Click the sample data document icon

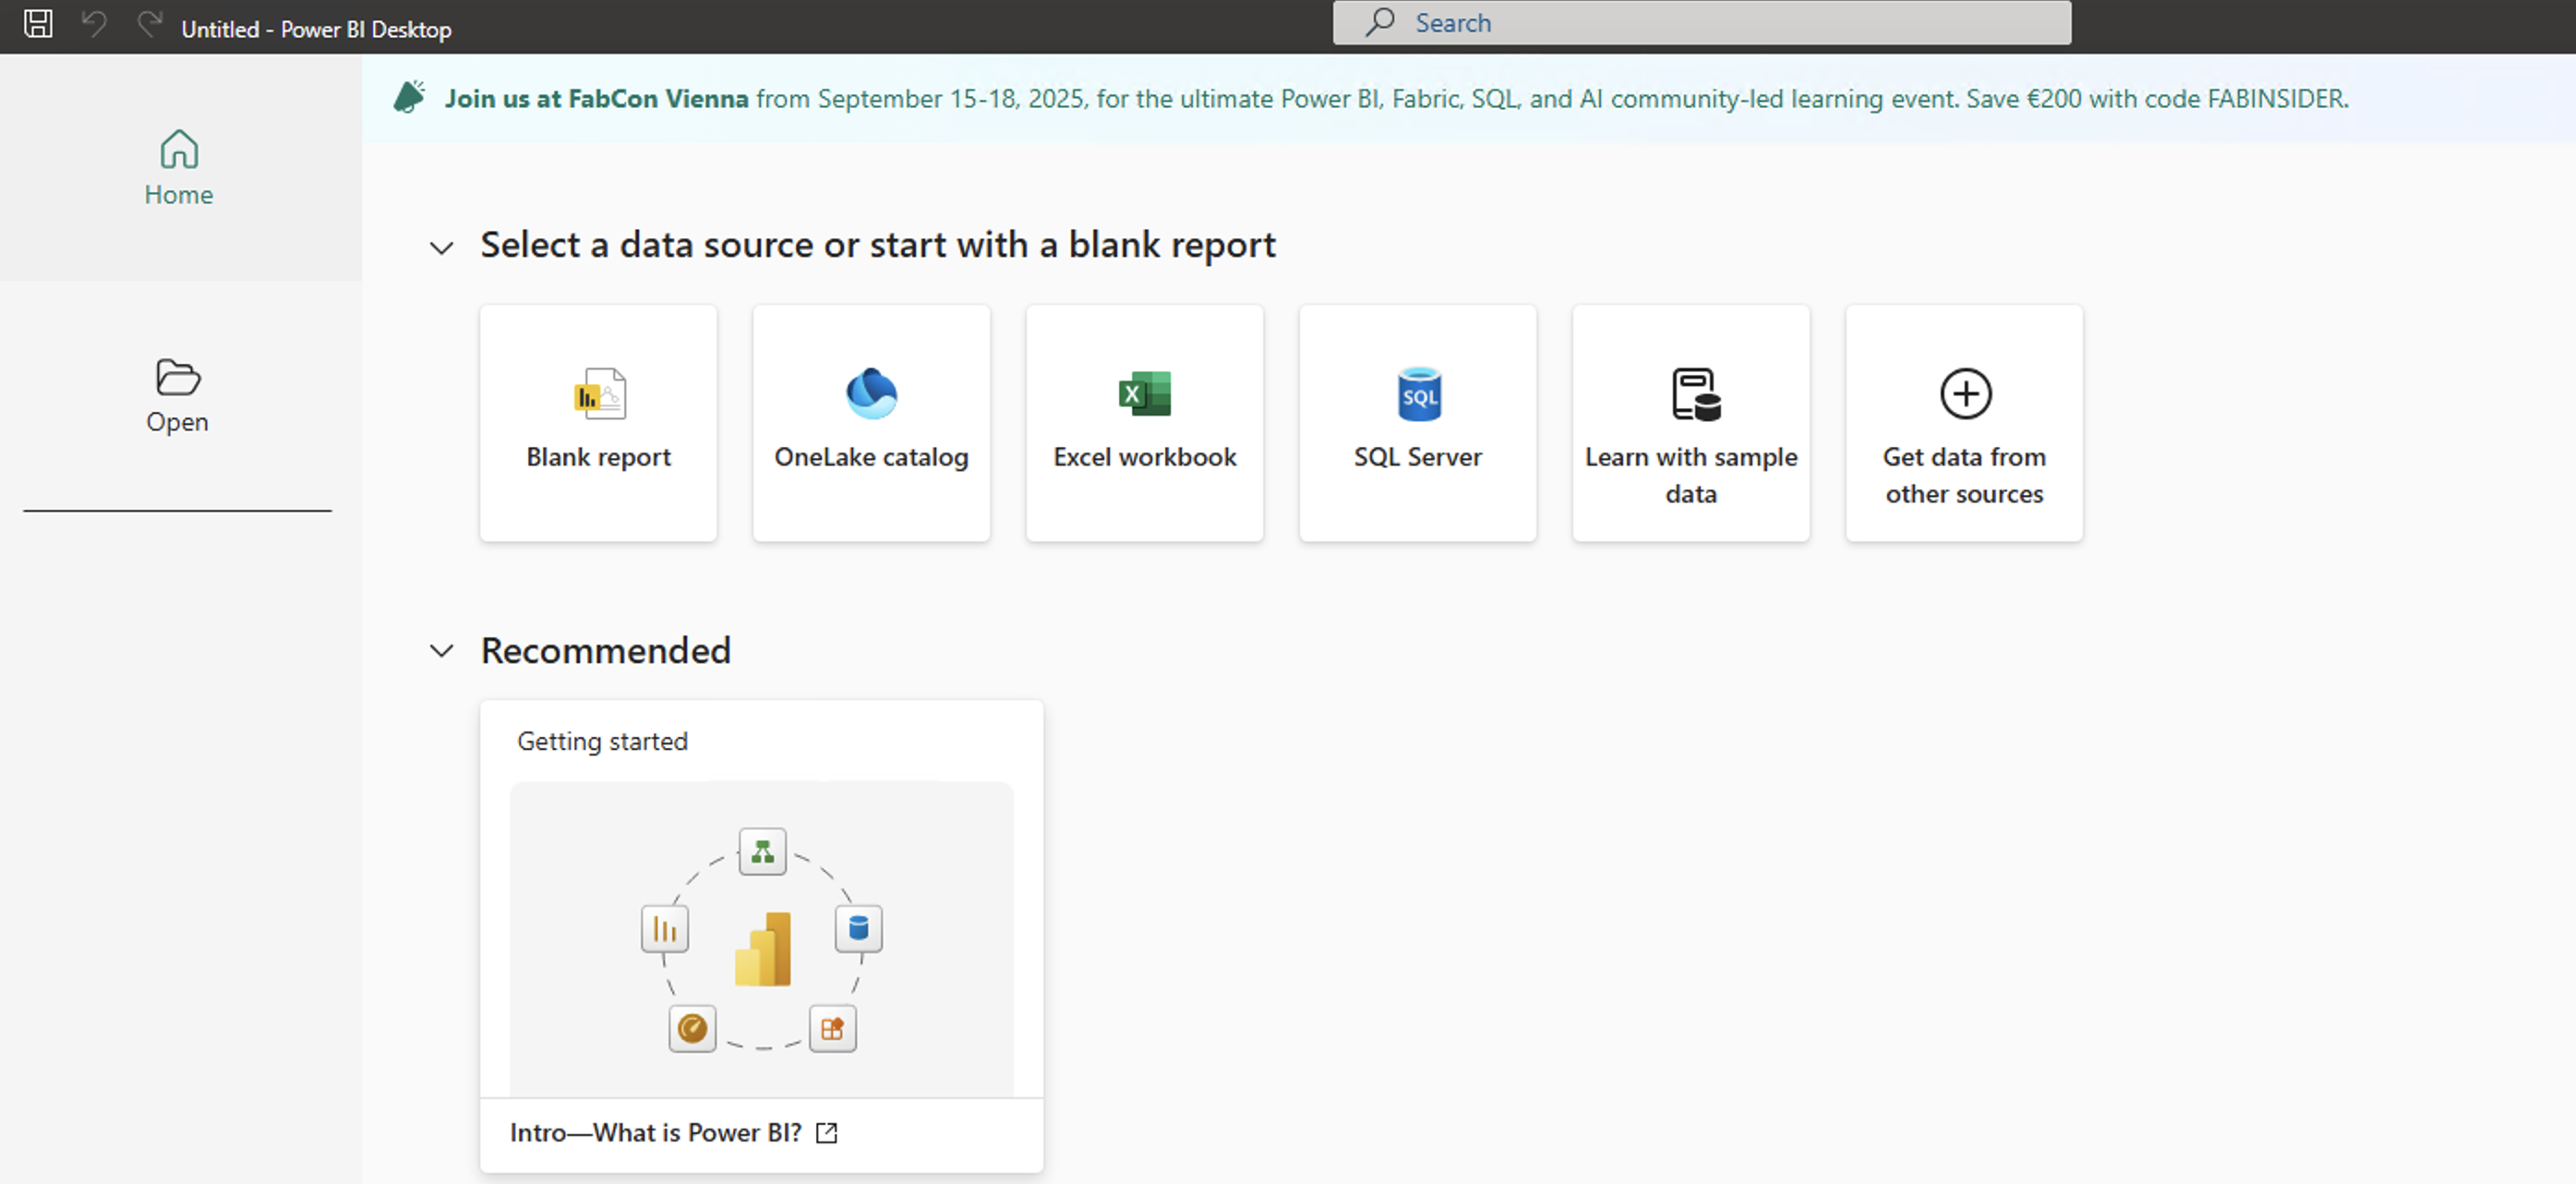point(1696,394)
